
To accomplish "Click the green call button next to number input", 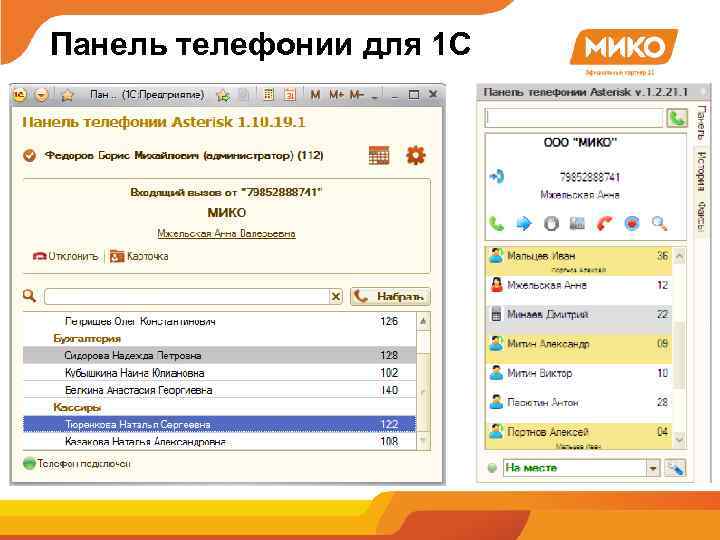I will [677, 118].
